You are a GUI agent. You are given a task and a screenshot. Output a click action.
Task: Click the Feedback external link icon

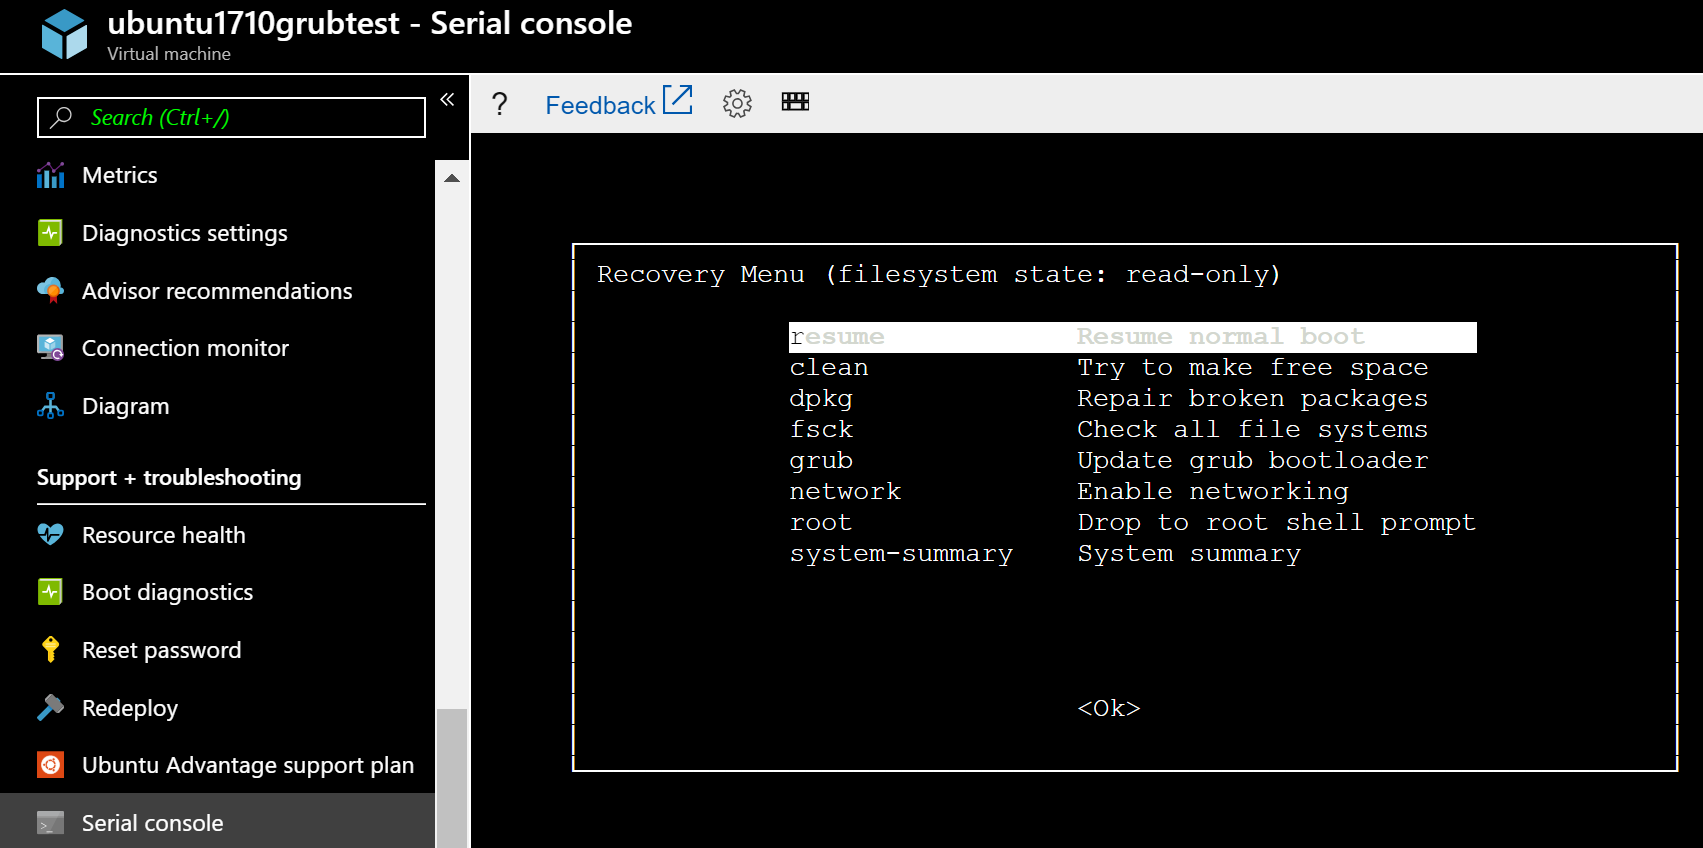[x=677, y=100]
